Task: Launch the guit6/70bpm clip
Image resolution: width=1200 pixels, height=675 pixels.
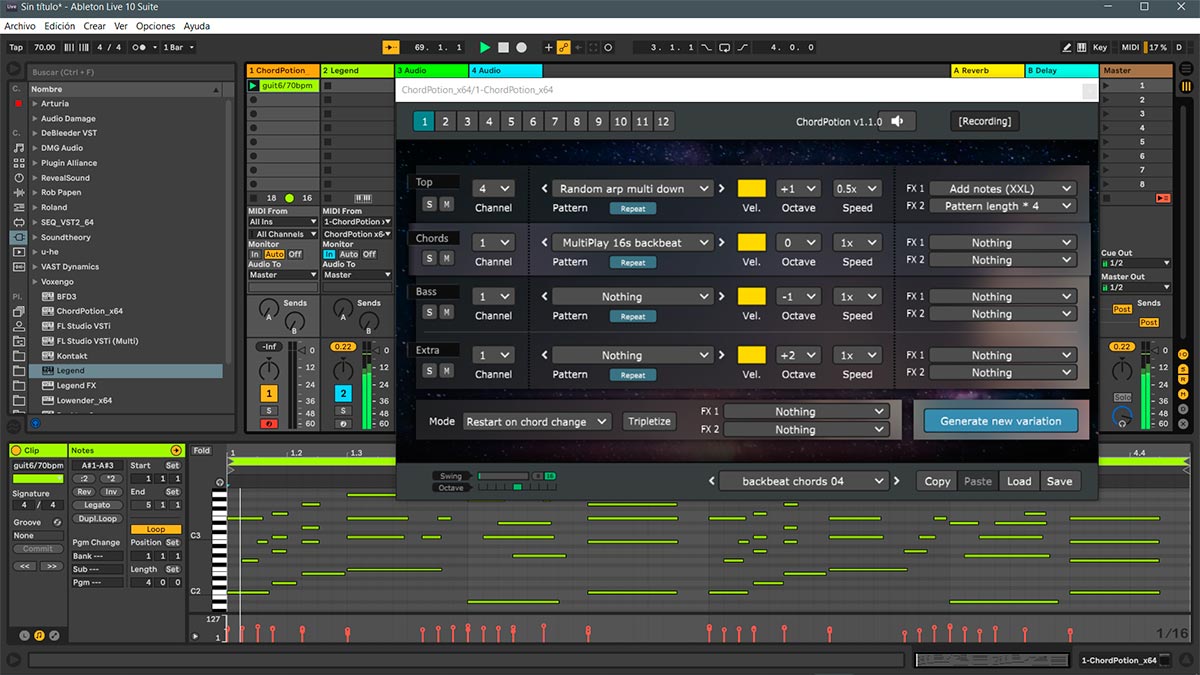Action: pos(253,86)
